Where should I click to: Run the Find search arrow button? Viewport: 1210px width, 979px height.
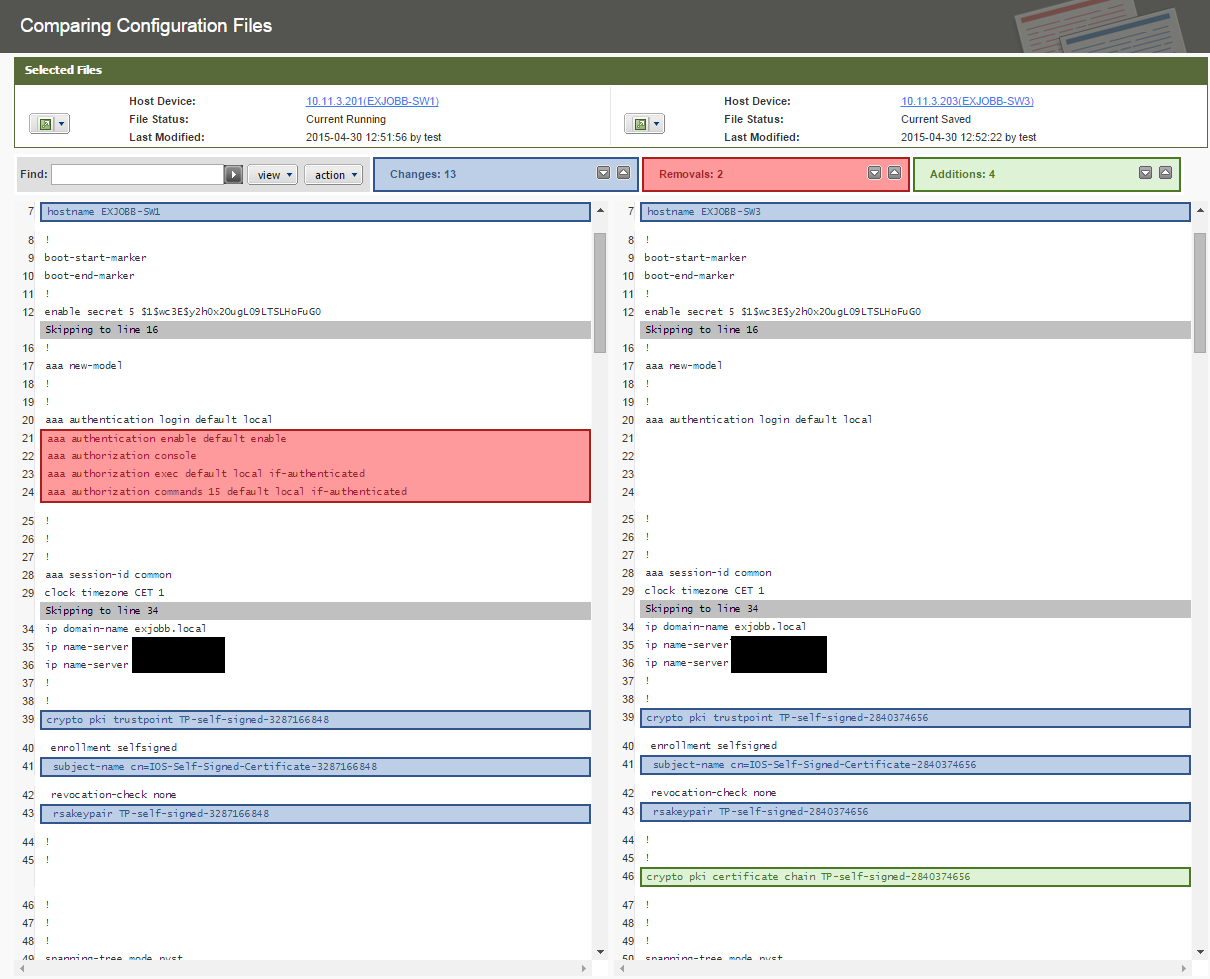(233, 175)
